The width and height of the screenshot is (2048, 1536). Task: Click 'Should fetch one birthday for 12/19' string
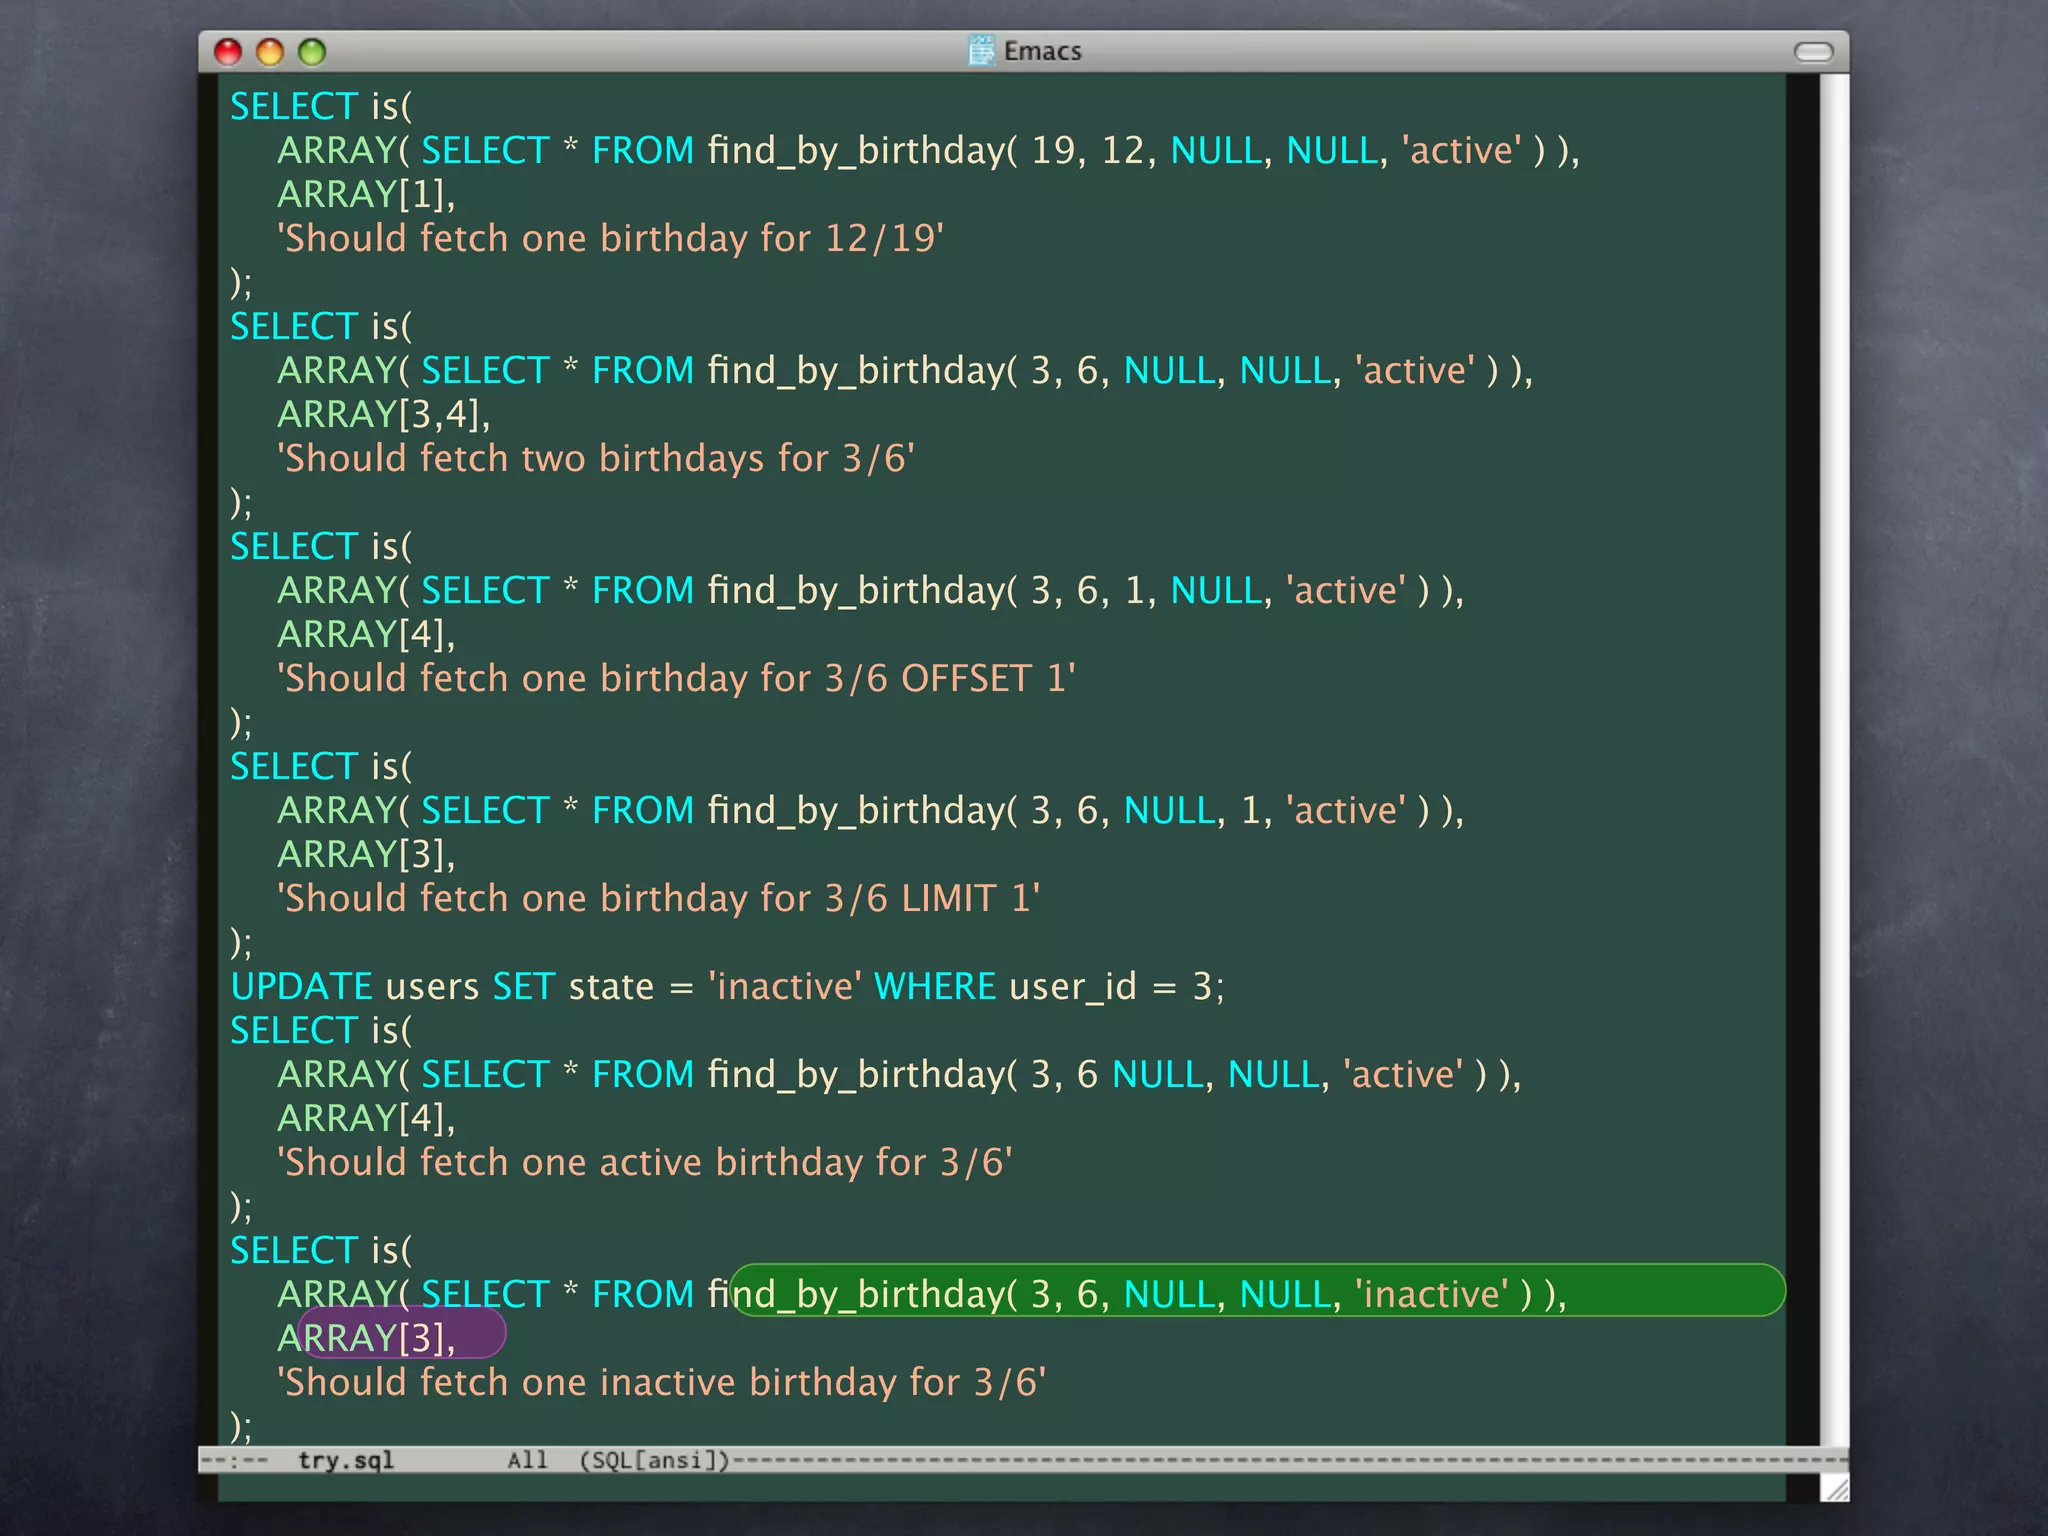pos(610,238)
